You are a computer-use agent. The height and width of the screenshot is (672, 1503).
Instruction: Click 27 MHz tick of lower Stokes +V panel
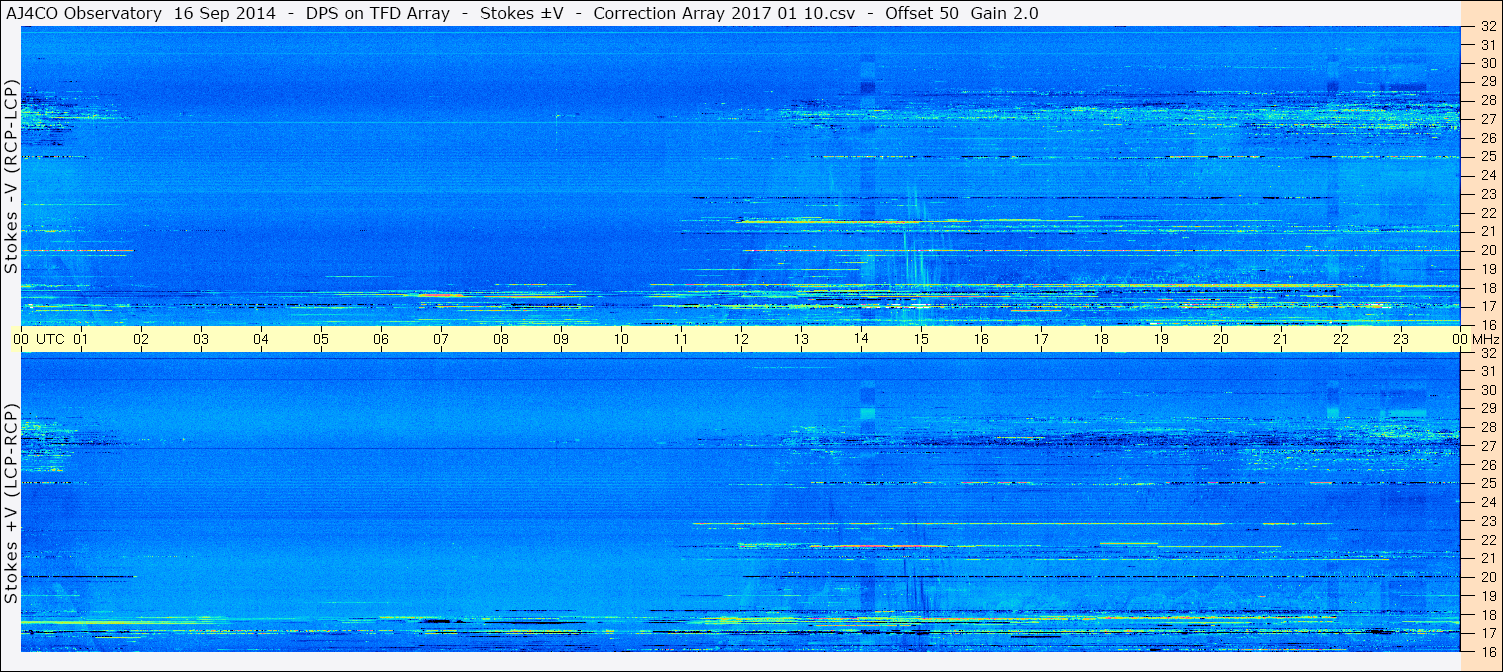1487,446
